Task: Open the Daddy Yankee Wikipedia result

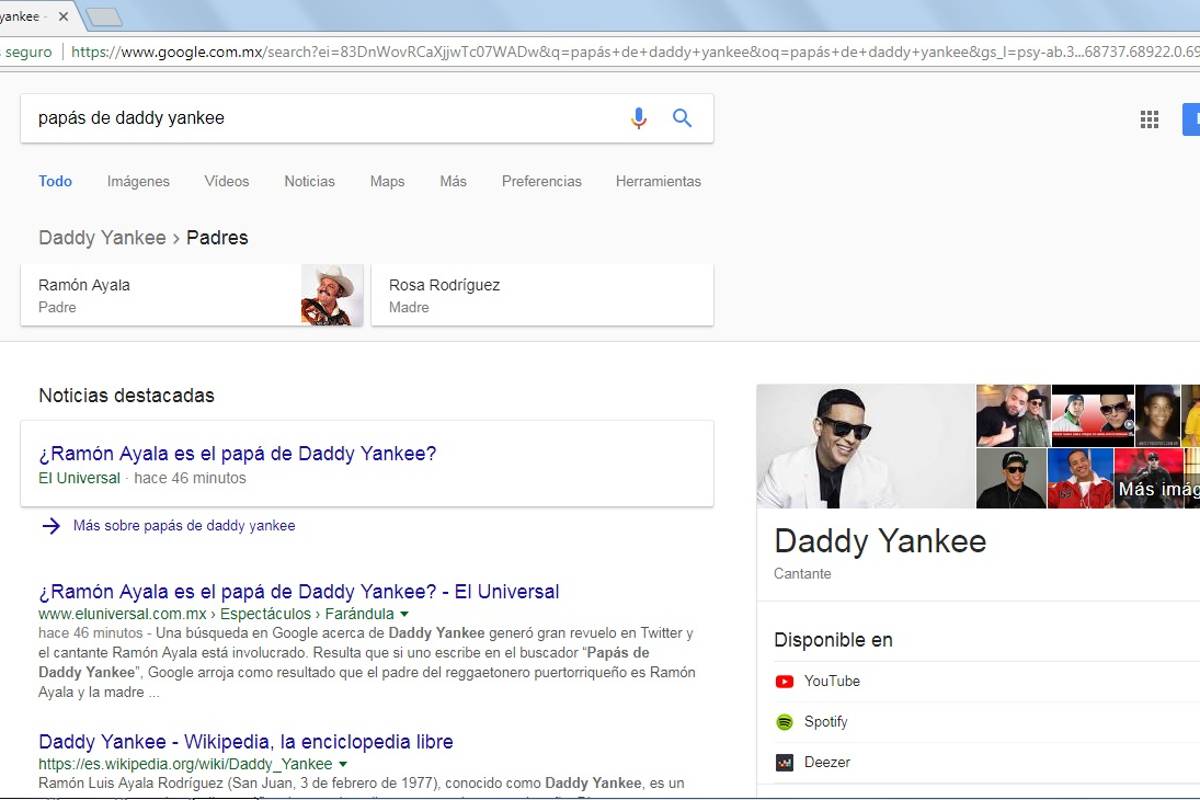Action: [245, 741]
